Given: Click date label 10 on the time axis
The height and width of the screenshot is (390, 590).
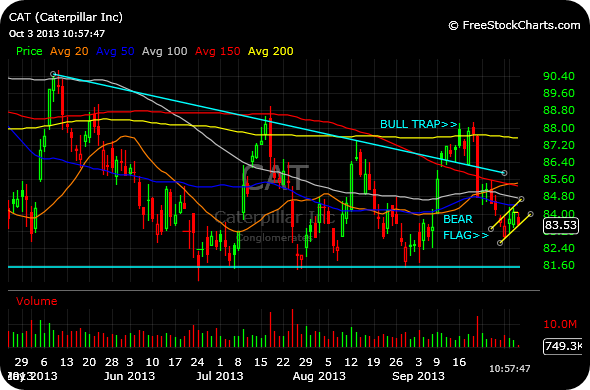Looking at the screenshot, I should [x=152, y=362].
